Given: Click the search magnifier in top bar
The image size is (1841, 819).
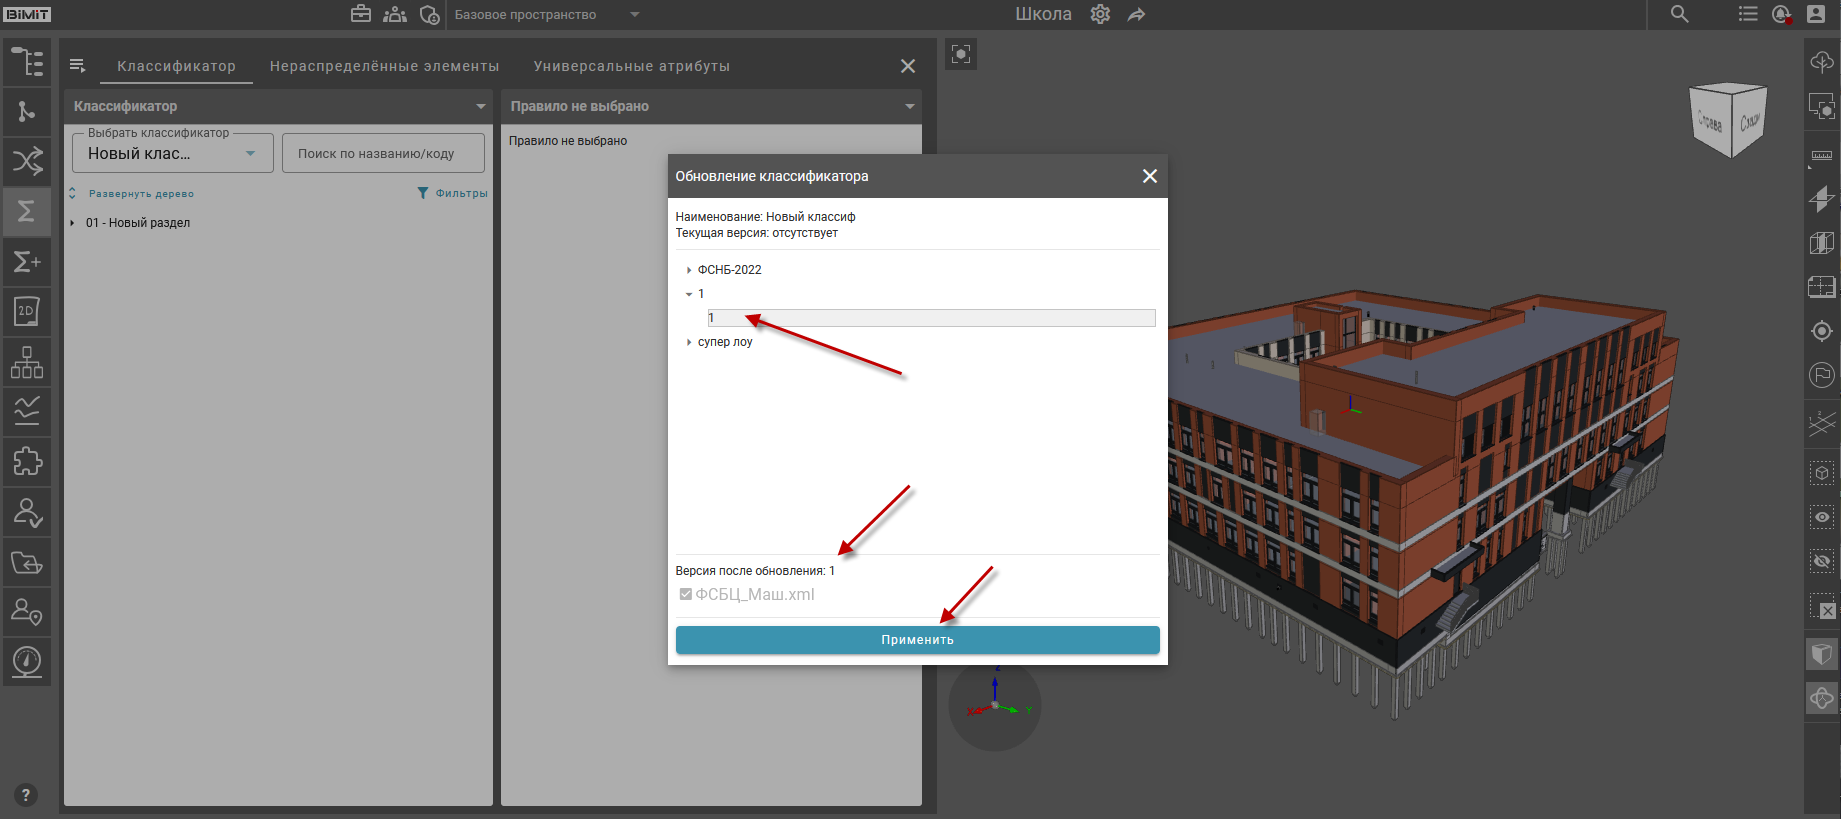Looking at the screenshot, I should [x=1679, y=14].
